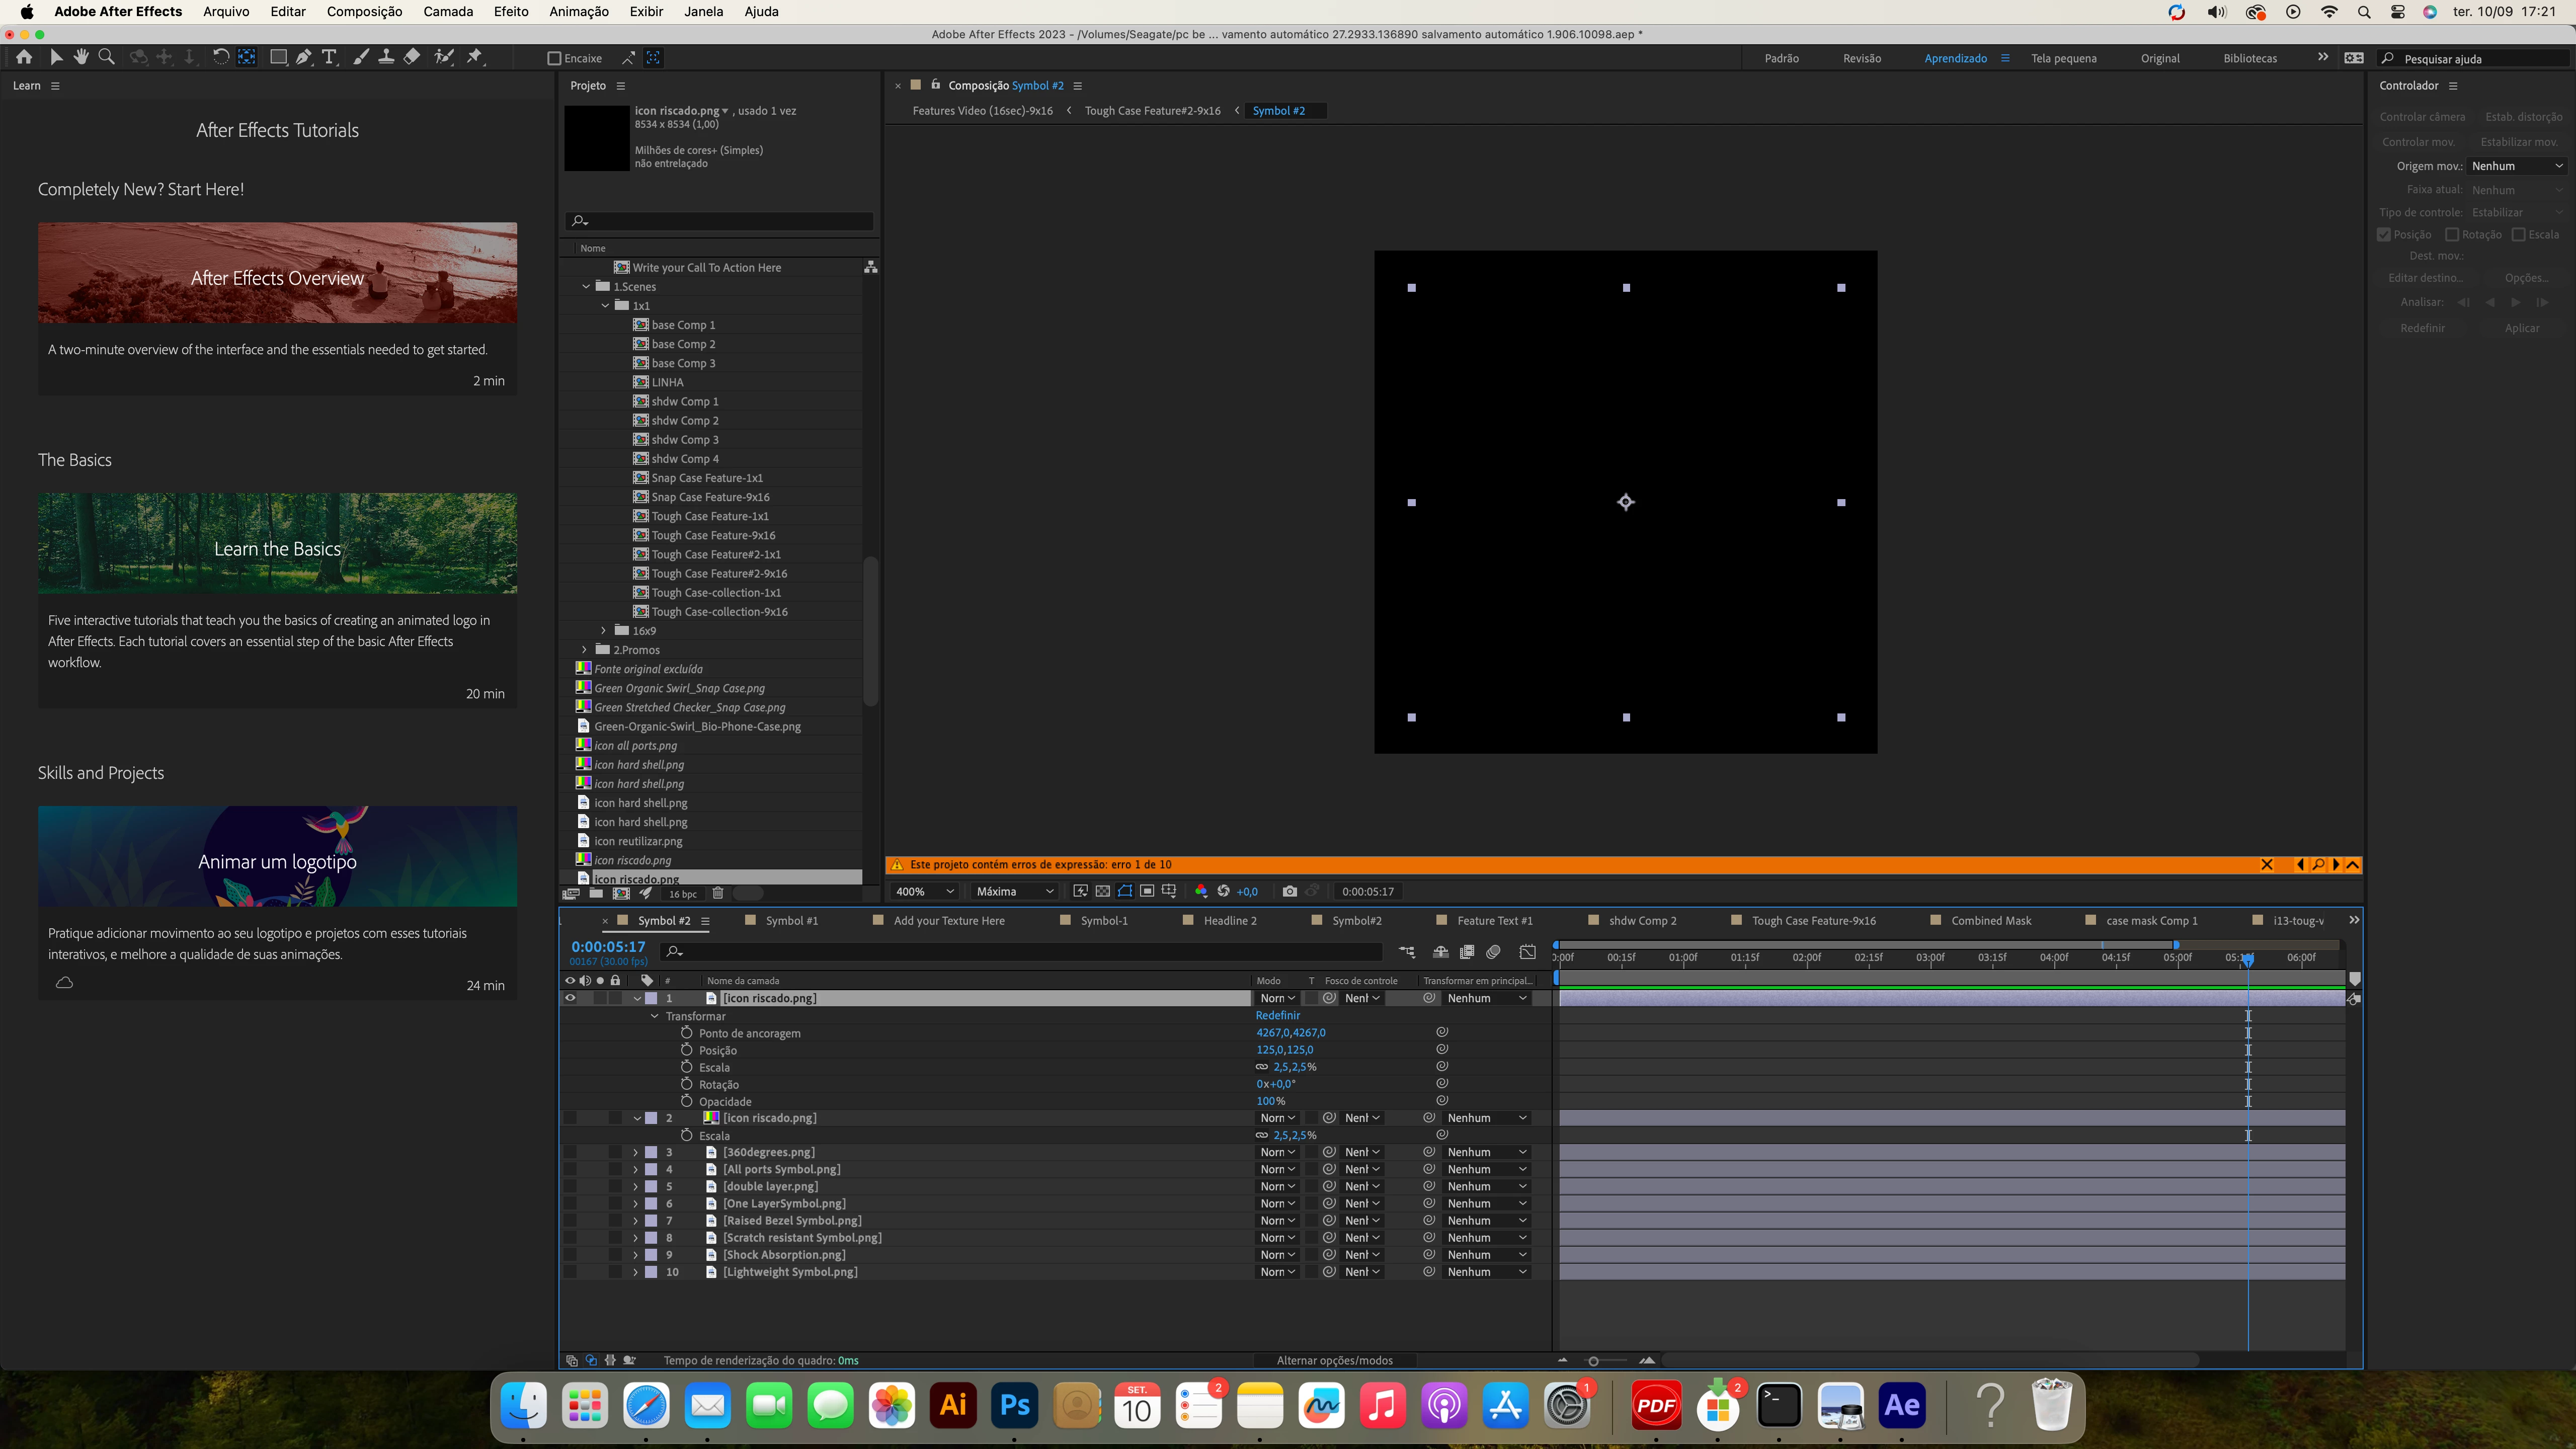Take a snapshot with the camera icon

1289,891
